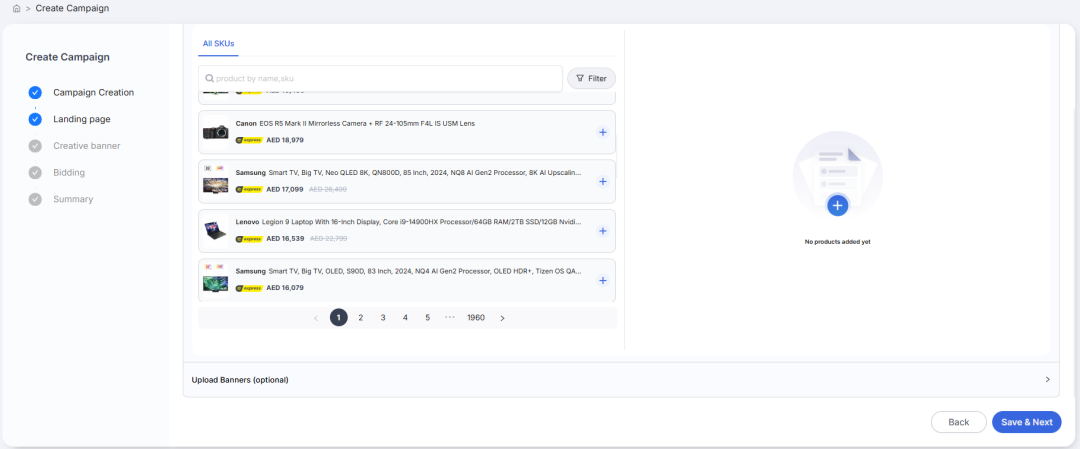Open the Bidding step
This screenshot has height=449, width=1080.
tap(69, 173)
